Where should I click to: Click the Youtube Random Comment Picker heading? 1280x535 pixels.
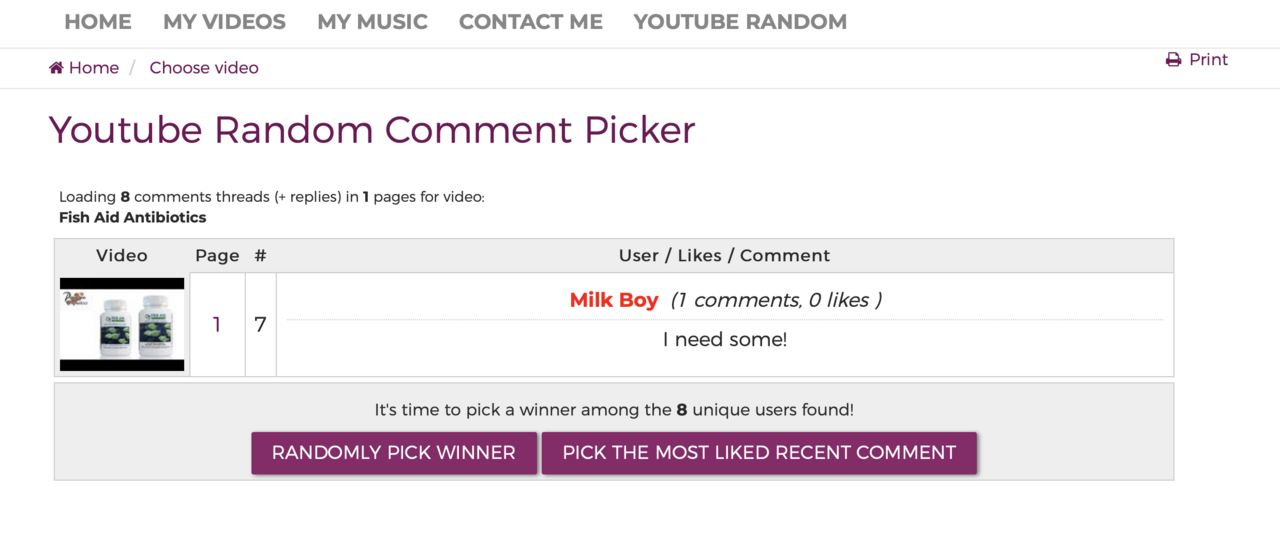coord(372,130)
